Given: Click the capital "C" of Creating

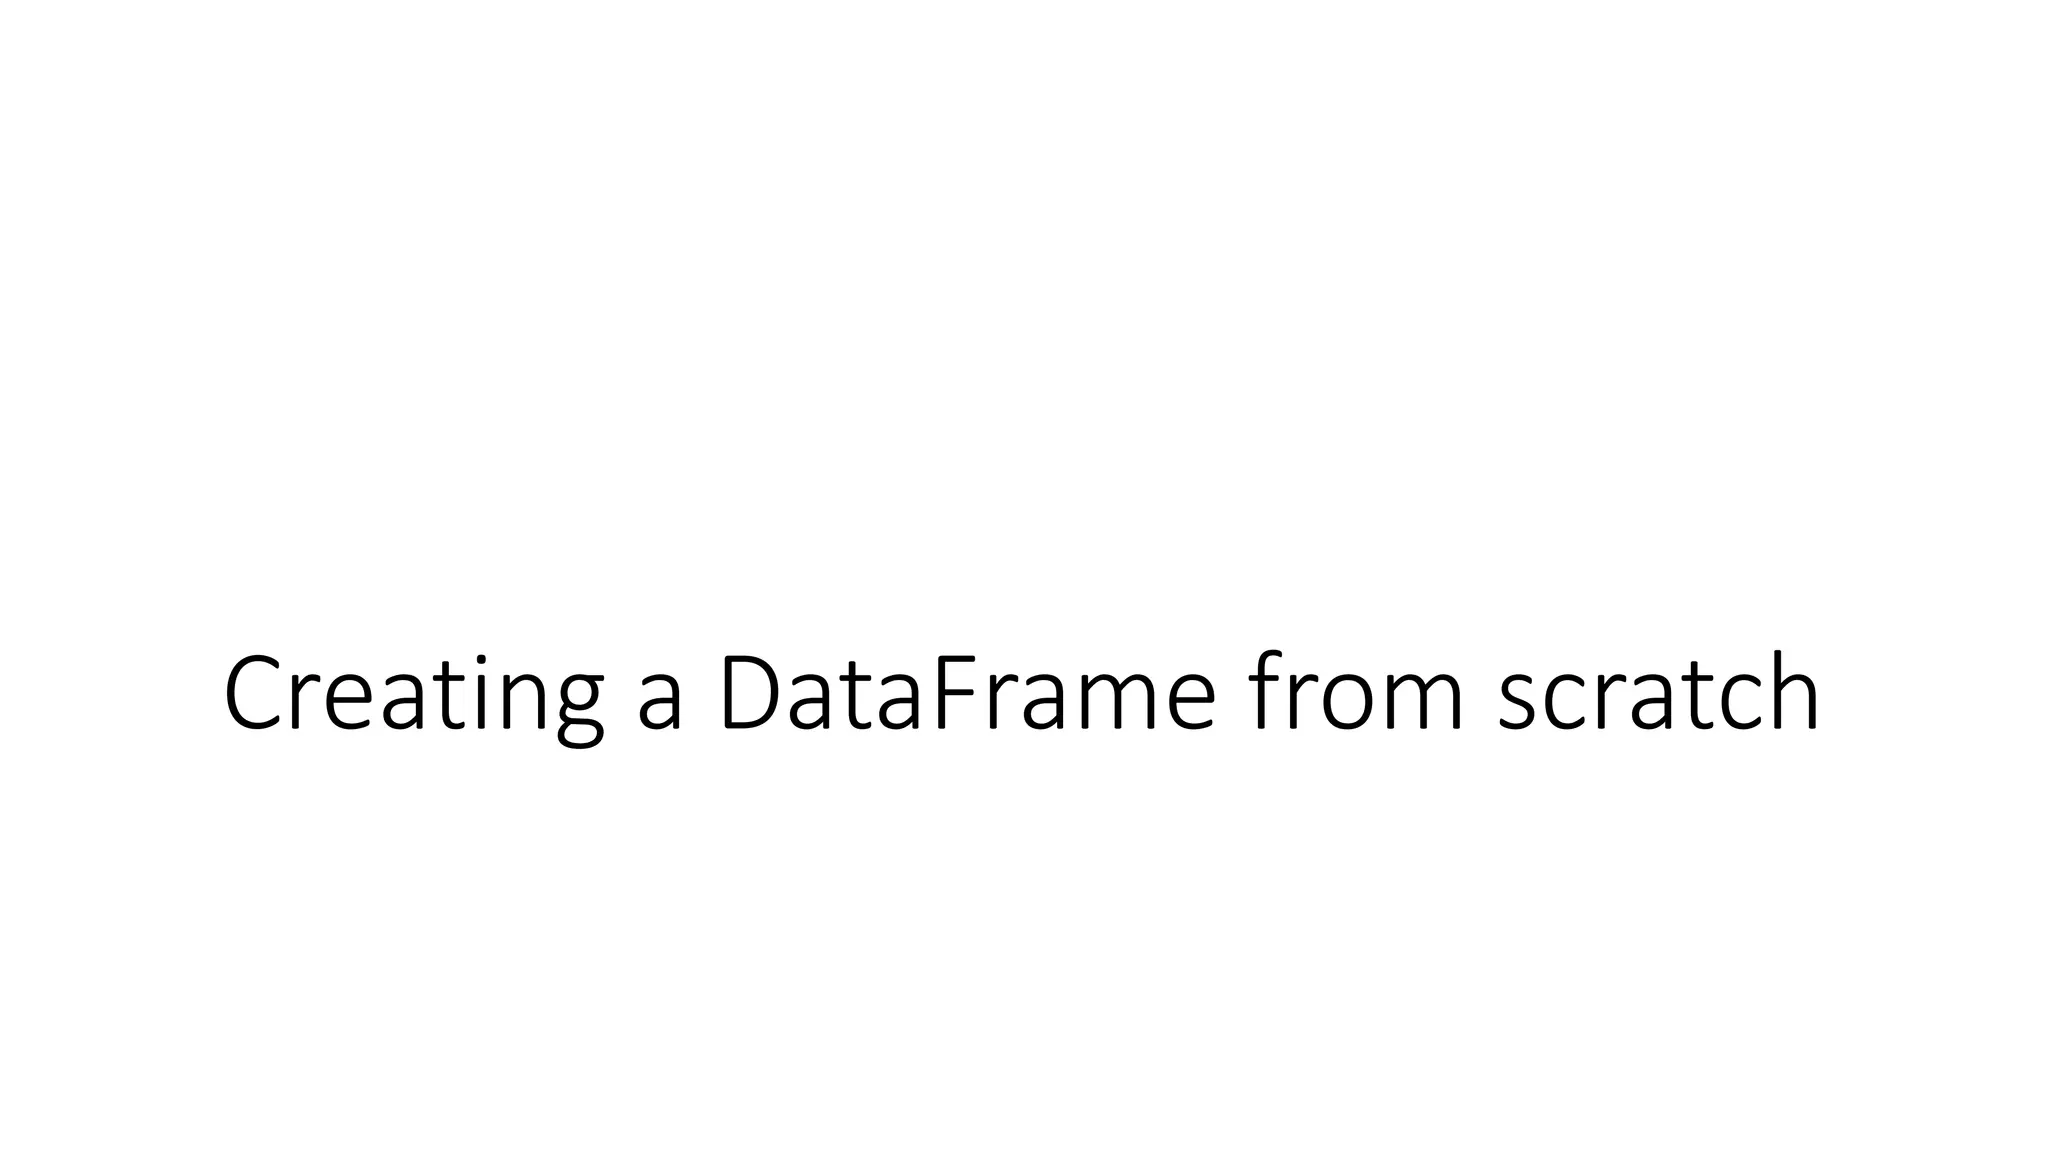Looking at the screenshot, I should (255, 694).
